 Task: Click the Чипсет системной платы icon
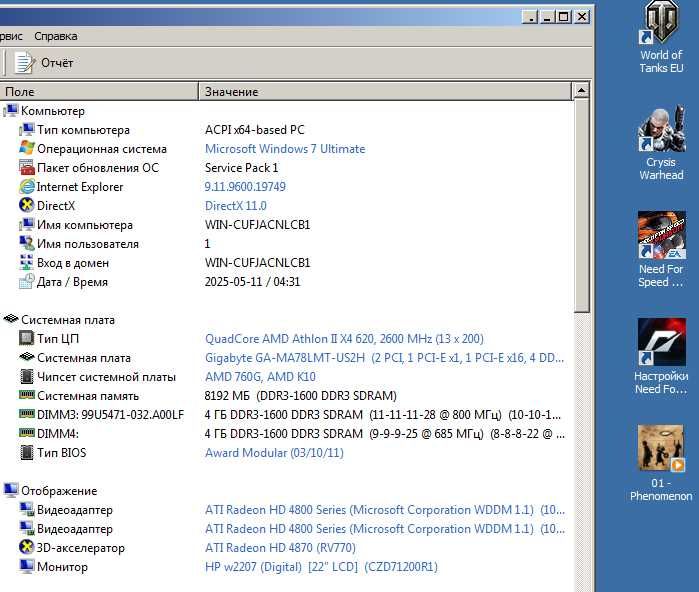tap(27, 377)
